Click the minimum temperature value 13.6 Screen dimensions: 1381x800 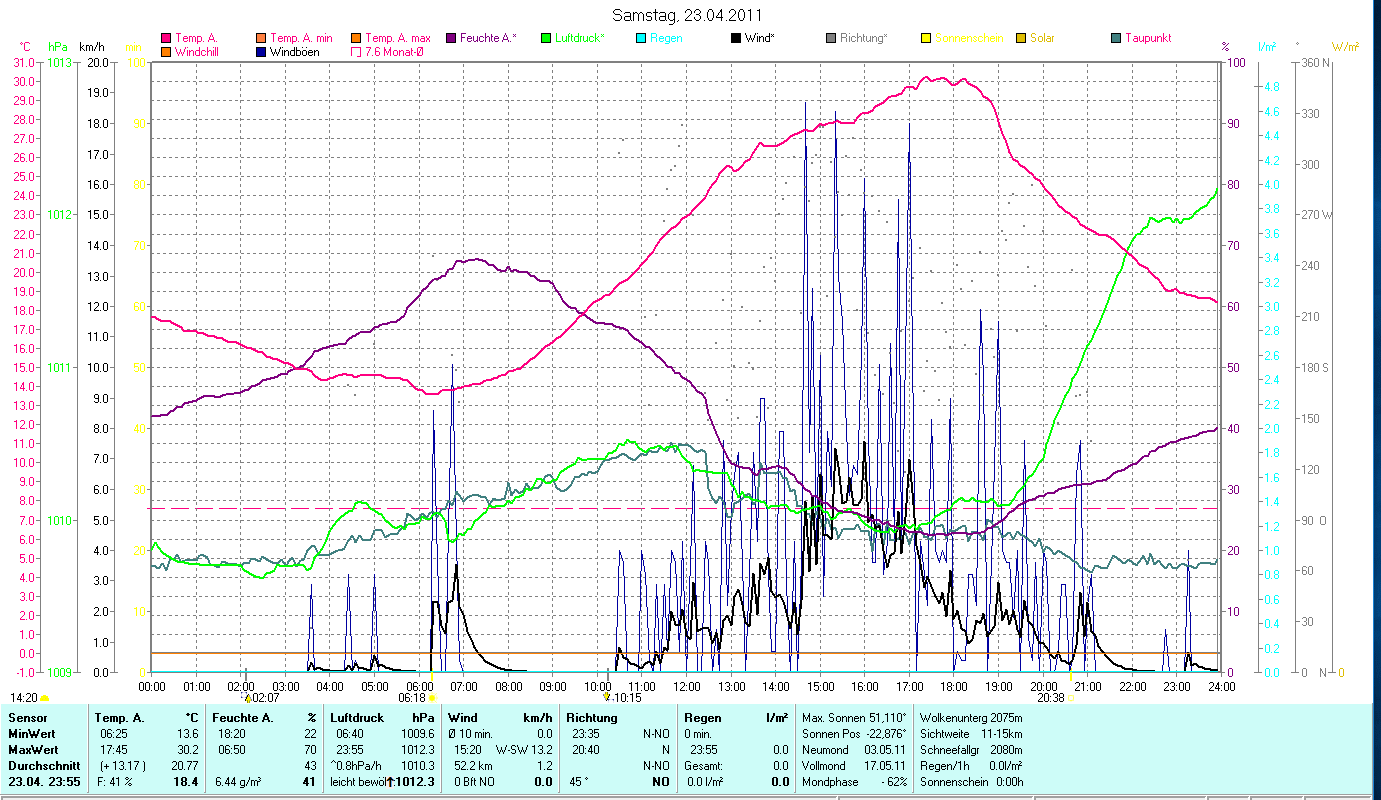(187, 734)
